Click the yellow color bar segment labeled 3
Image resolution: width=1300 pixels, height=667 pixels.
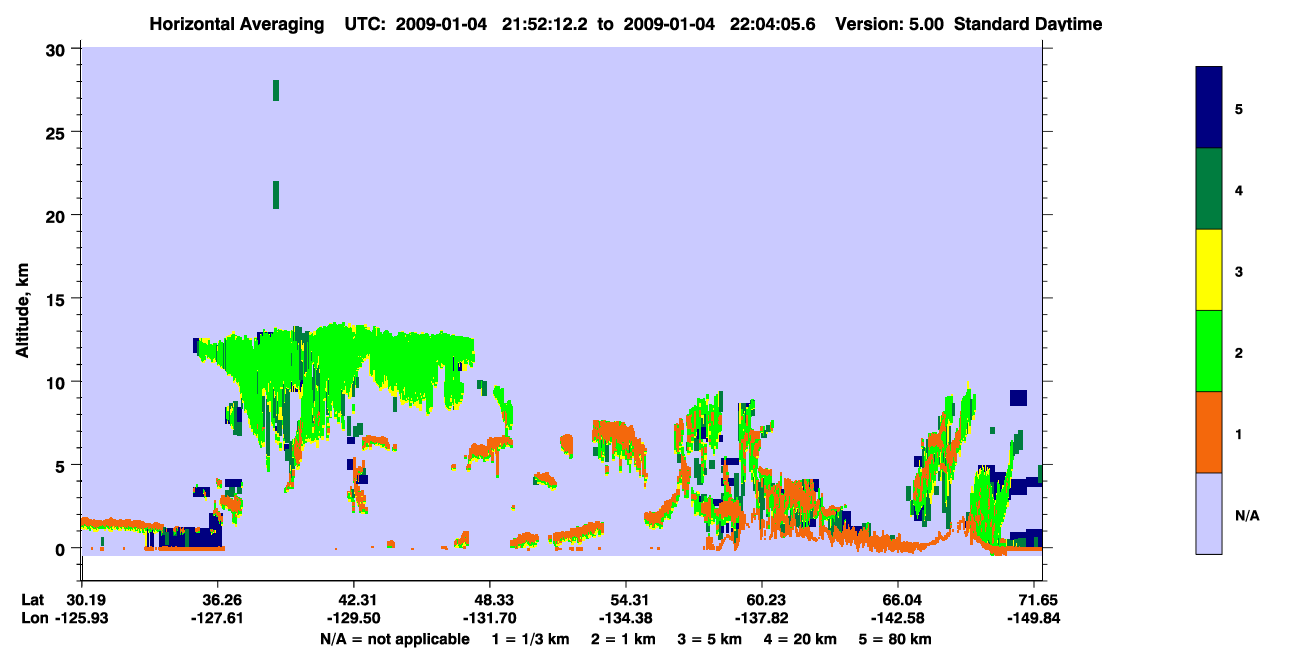pos(1209,270)
